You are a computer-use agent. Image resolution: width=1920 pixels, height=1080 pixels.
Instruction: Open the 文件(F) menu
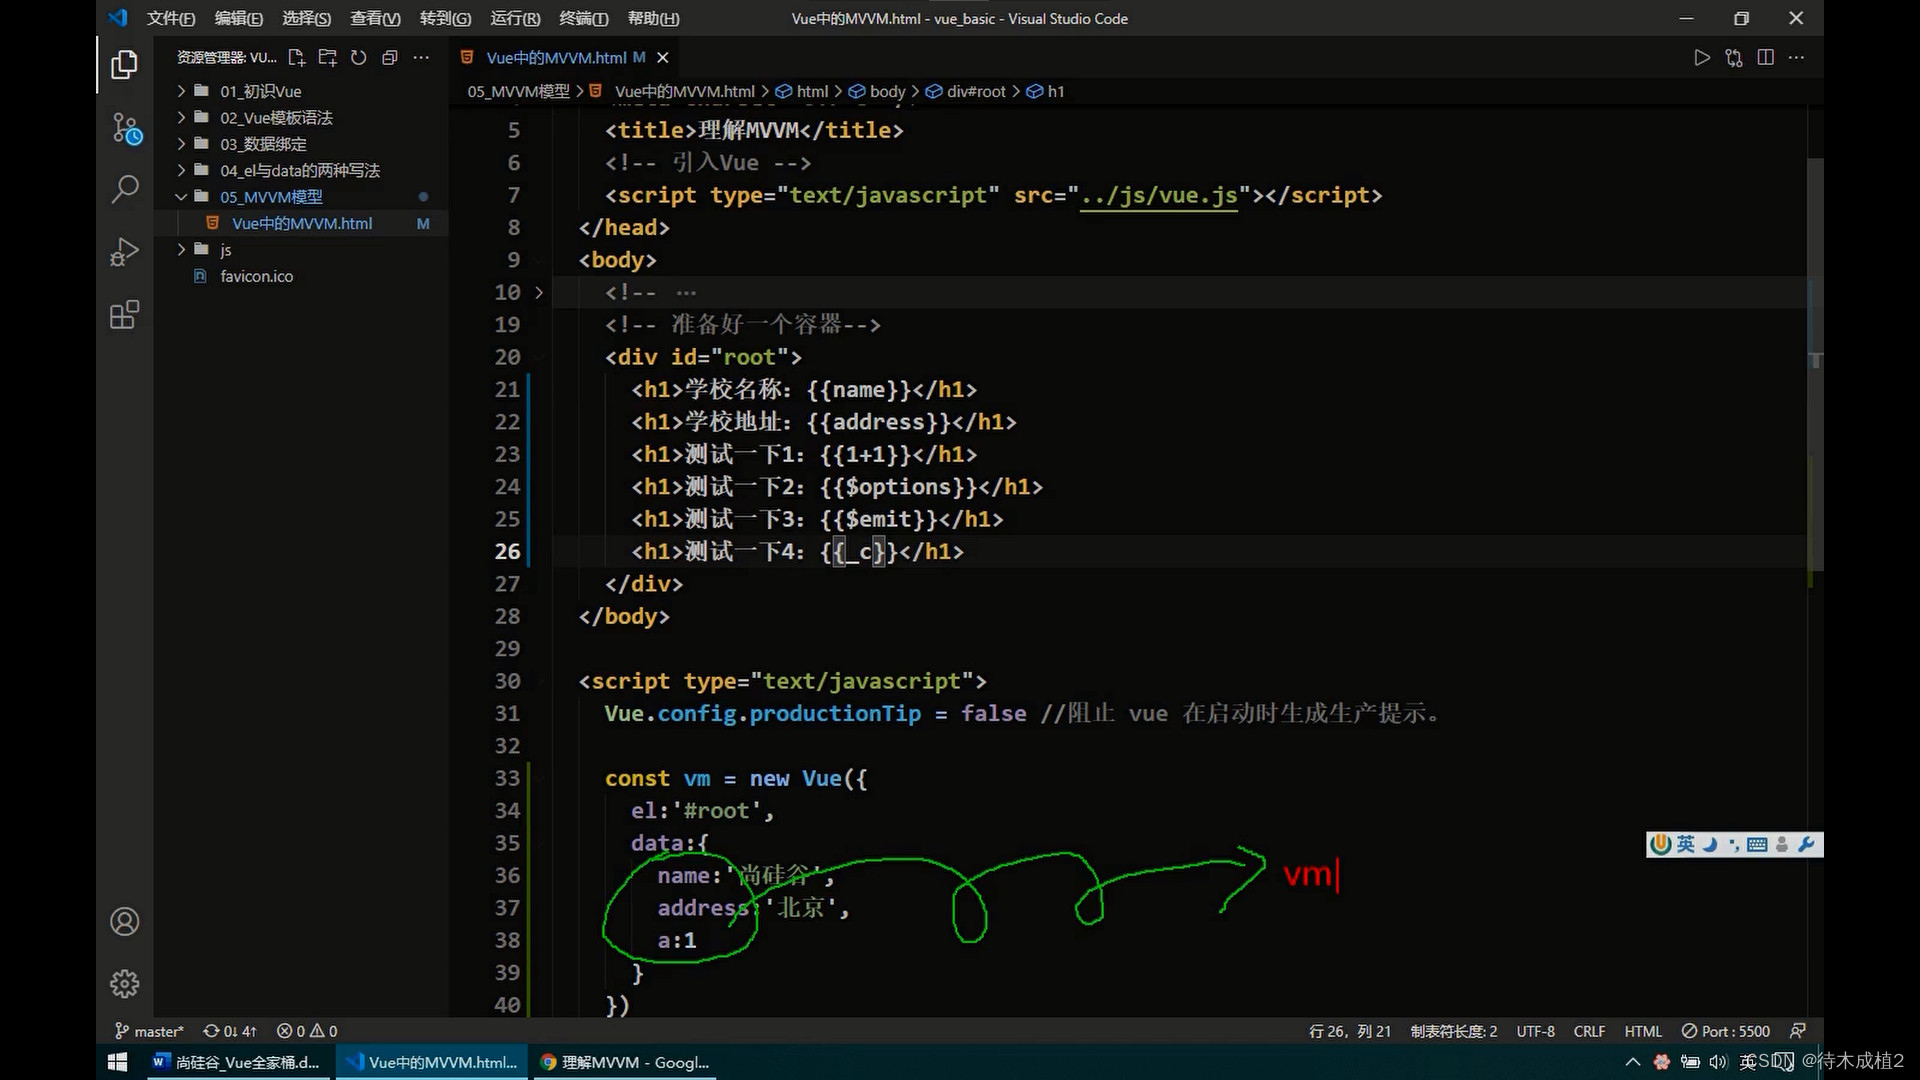point(171,18)
